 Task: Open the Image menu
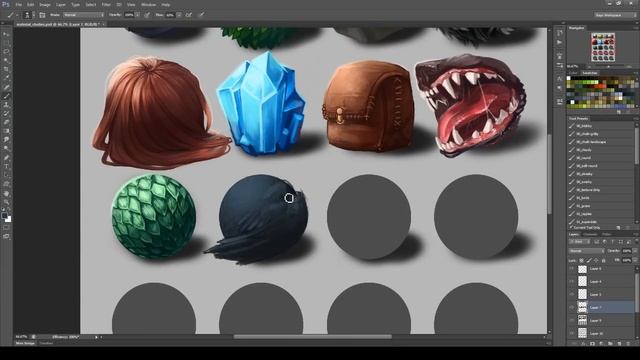(44, 5)
